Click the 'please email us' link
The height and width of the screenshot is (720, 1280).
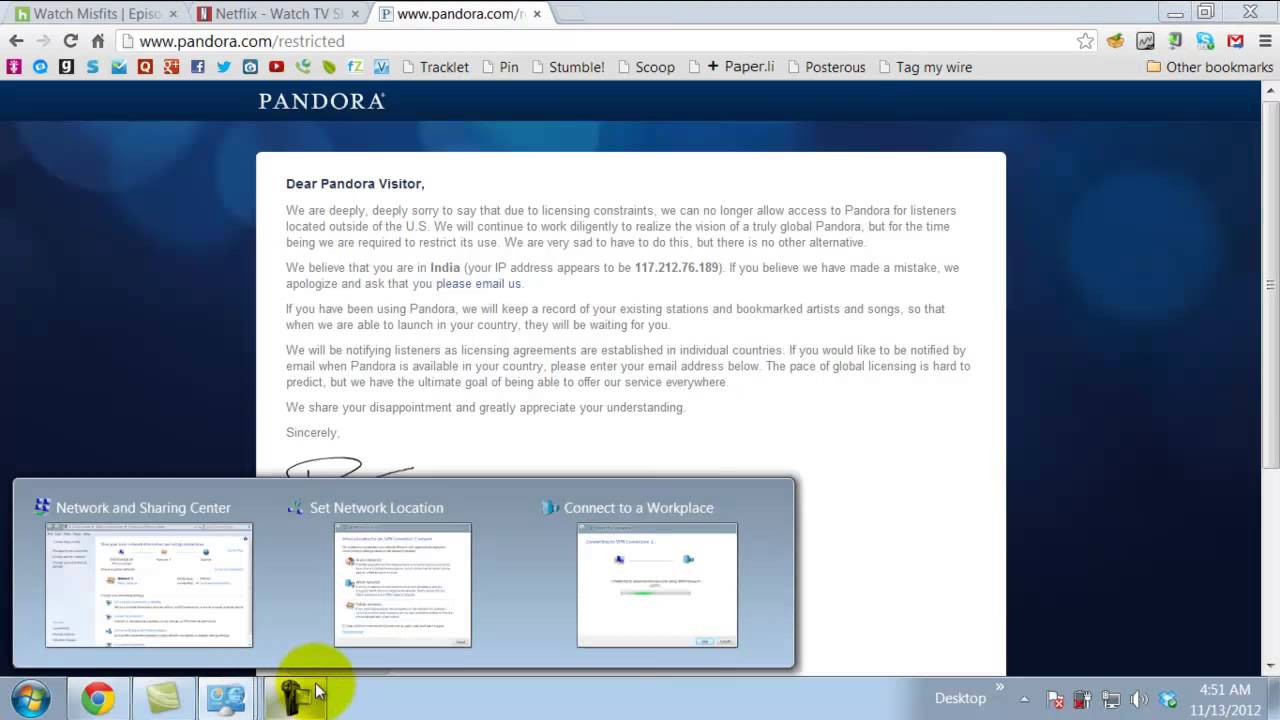point(478,284)
